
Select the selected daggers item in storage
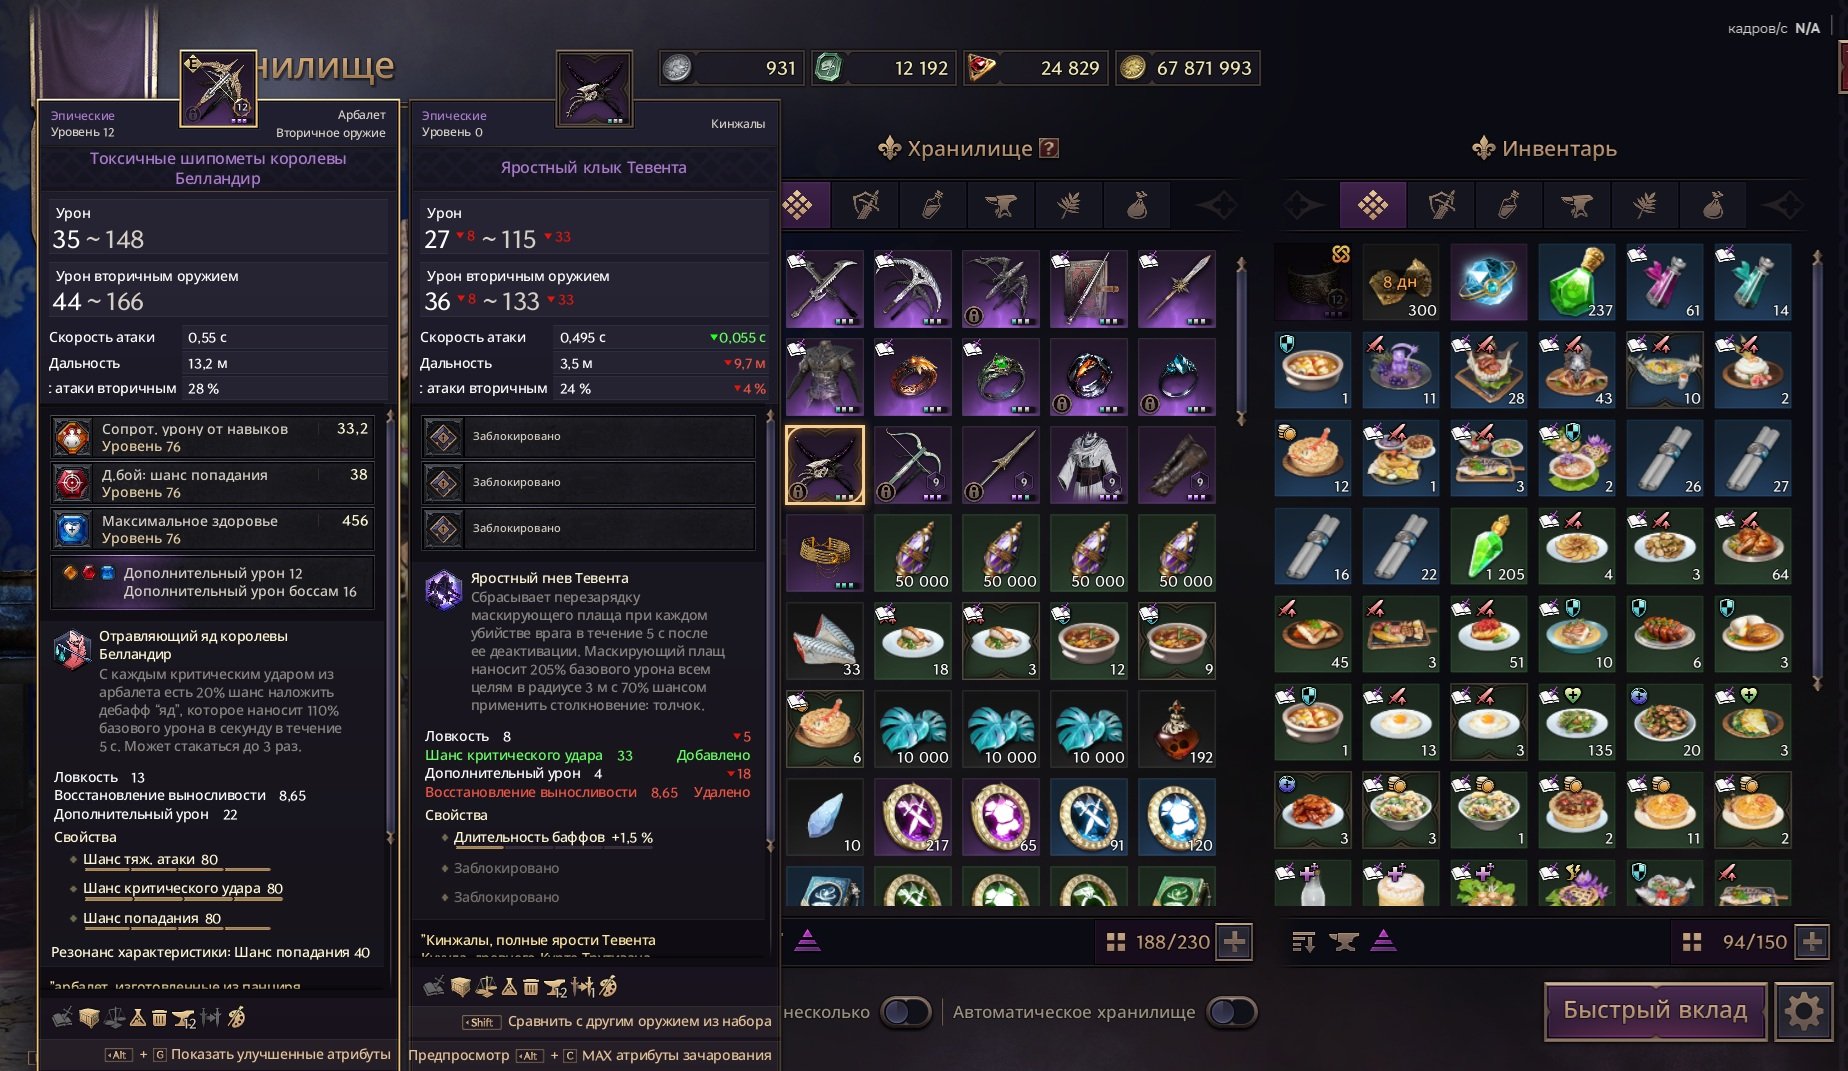coord(825,465)
